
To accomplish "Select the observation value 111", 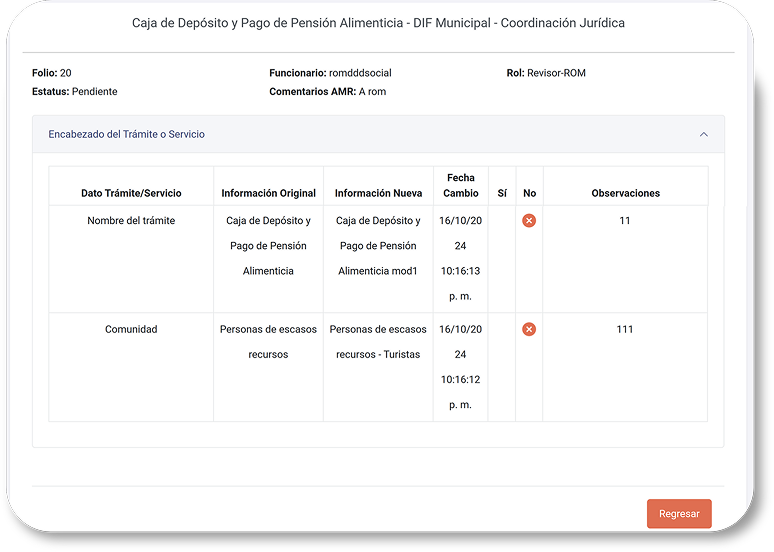I will 625,329.
